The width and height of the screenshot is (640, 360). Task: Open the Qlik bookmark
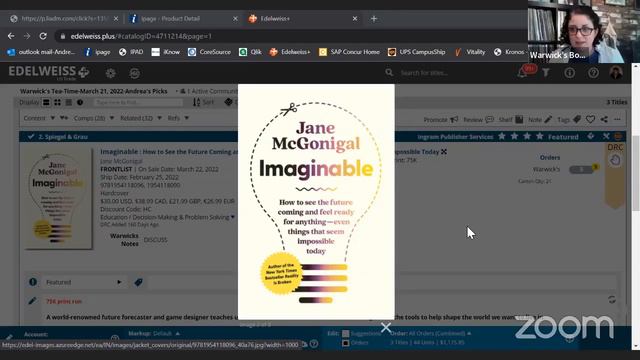(250, 52)
